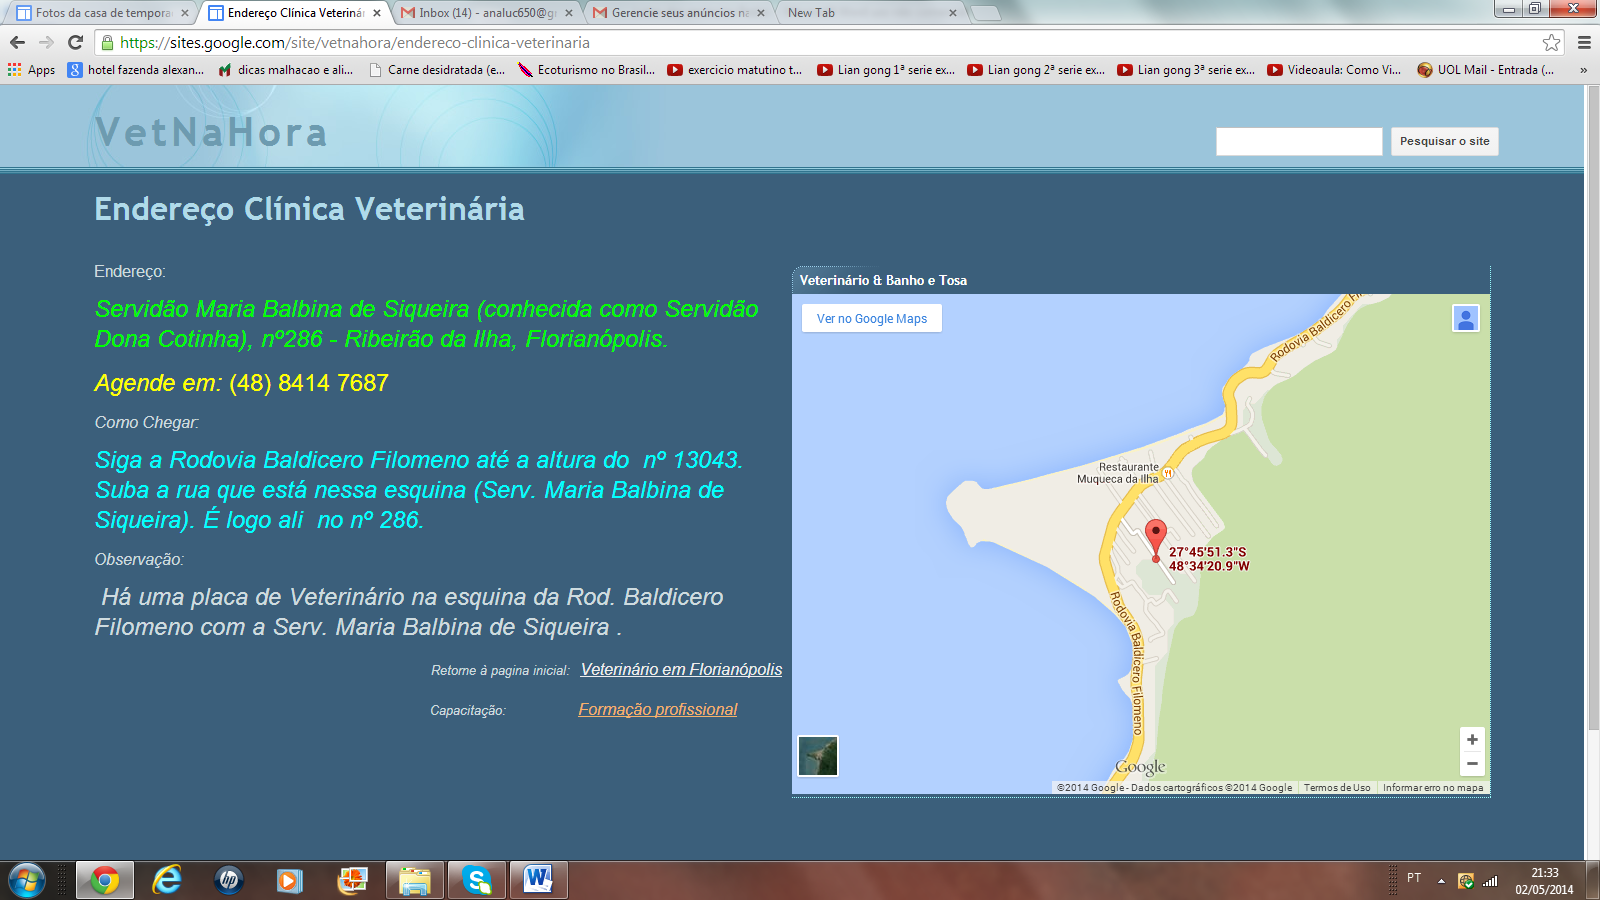Reload the current page
1600x900 pixels.
[75, 42]
